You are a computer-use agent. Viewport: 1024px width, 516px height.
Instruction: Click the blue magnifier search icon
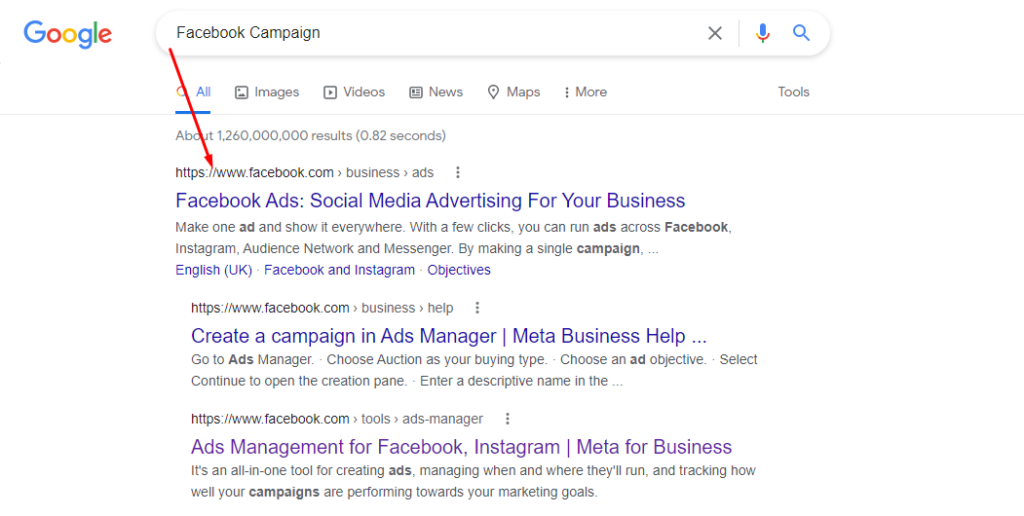(x=801, y=33)
